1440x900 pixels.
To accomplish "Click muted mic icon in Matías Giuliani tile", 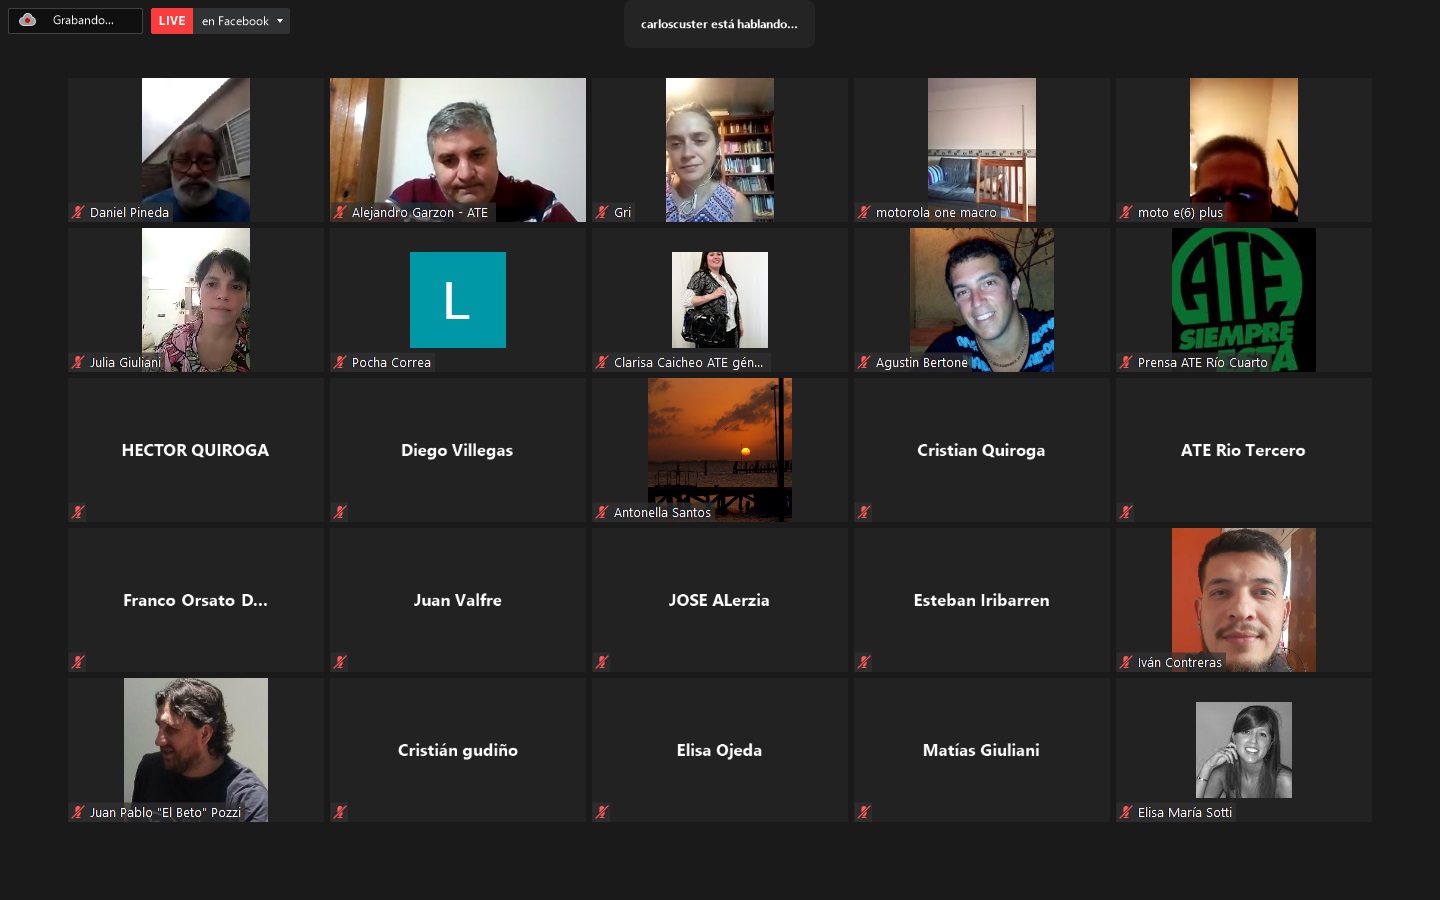I will tap(864, 812).
